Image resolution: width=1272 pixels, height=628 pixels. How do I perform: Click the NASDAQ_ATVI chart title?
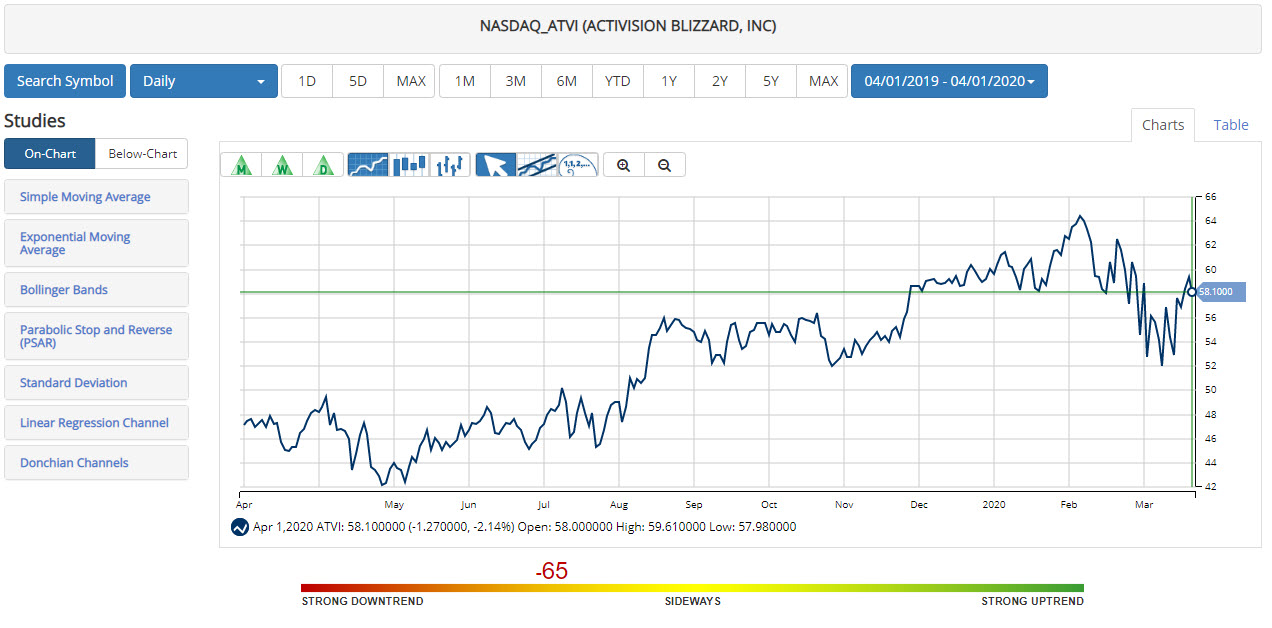click(628, 26)
